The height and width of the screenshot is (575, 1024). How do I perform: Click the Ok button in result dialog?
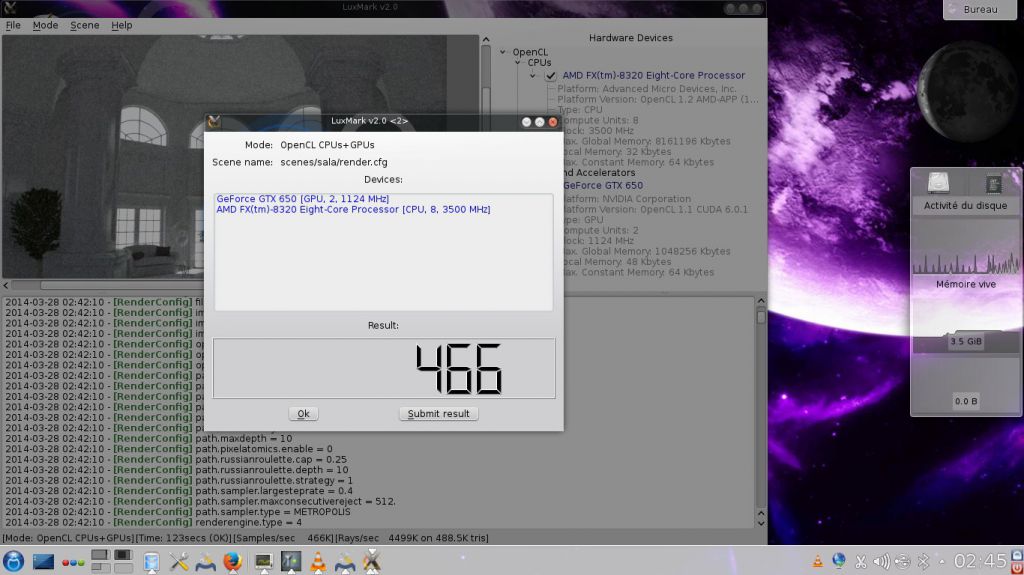coord(304,414)
